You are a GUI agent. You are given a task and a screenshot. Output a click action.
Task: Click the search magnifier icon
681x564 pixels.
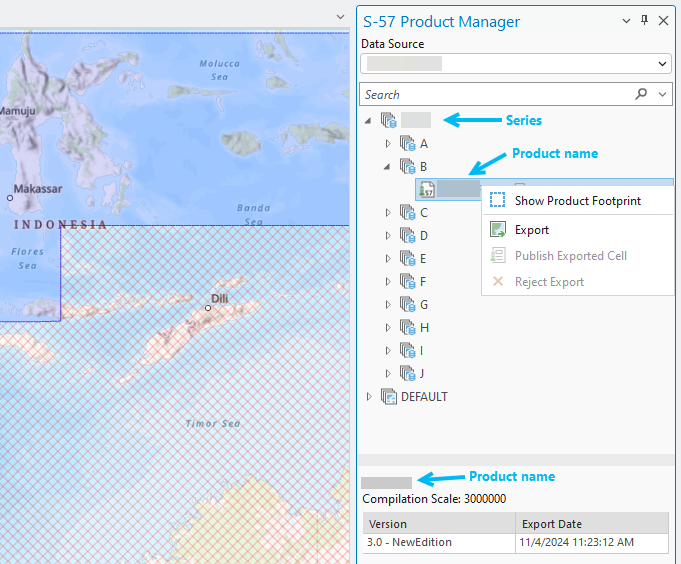pyautogui.click(x=641, y=94)
